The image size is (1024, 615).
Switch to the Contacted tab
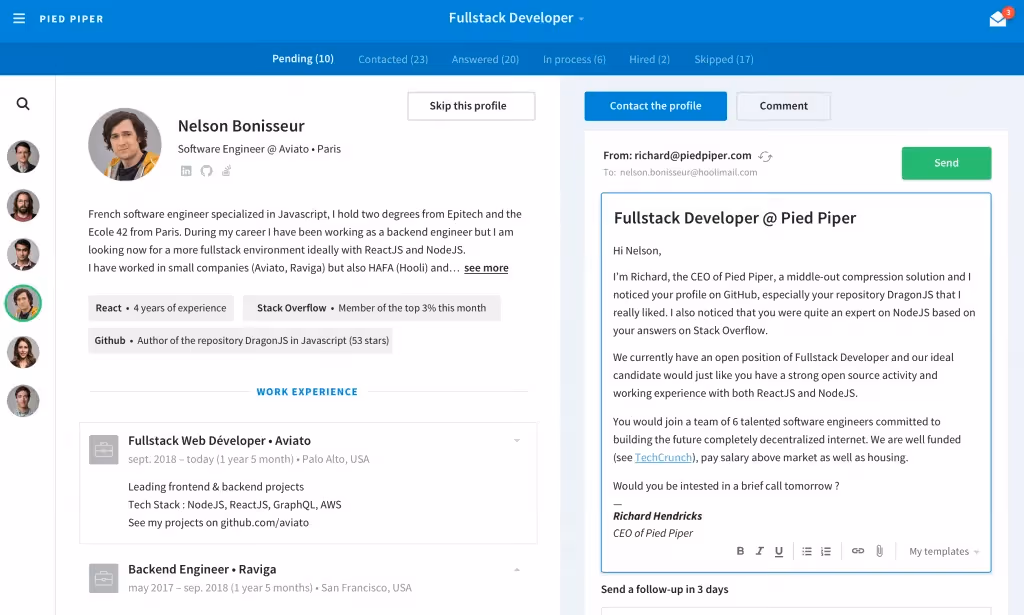pos(392,59)
